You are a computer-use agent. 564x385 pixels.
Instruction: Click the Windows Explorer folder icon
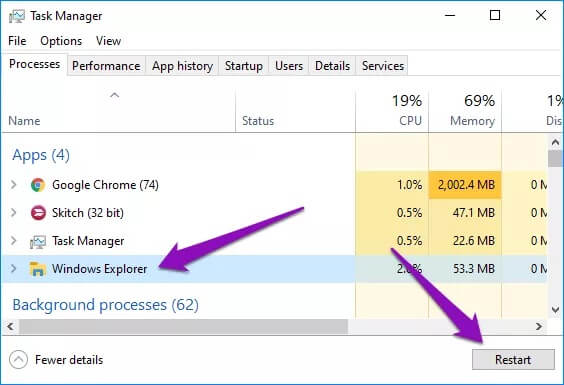click(37, 269)
